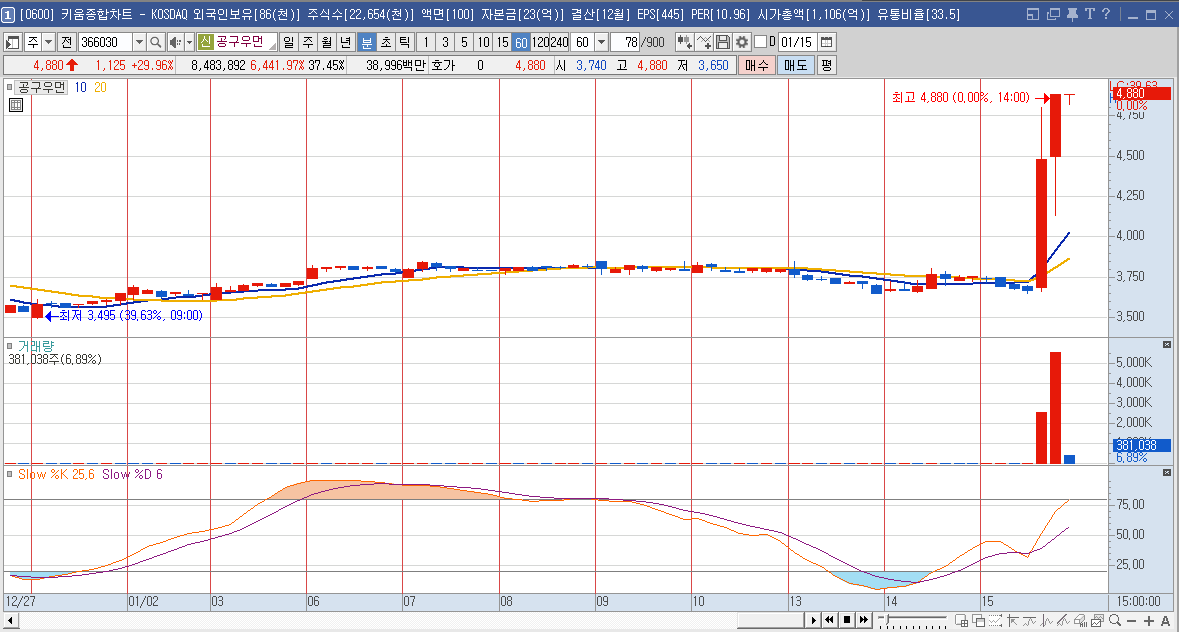Viewport: 1179px width, 632px height.
Task: Close the Slow stochastic panel x button
Action: pyautogui.click(x=1167, y=473)
